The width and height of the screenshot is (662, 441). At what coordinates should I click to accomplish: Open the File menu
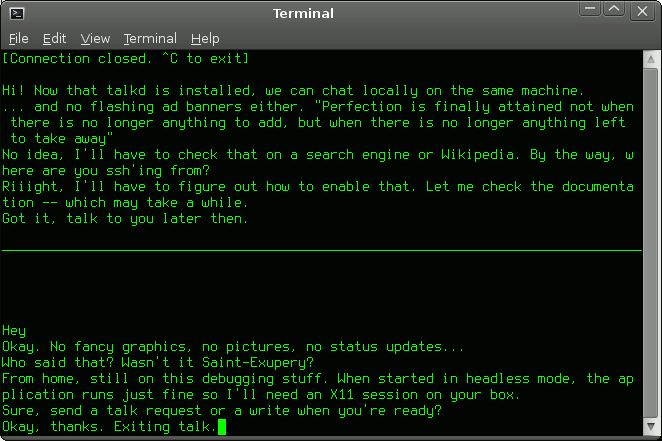pos(19,39)
